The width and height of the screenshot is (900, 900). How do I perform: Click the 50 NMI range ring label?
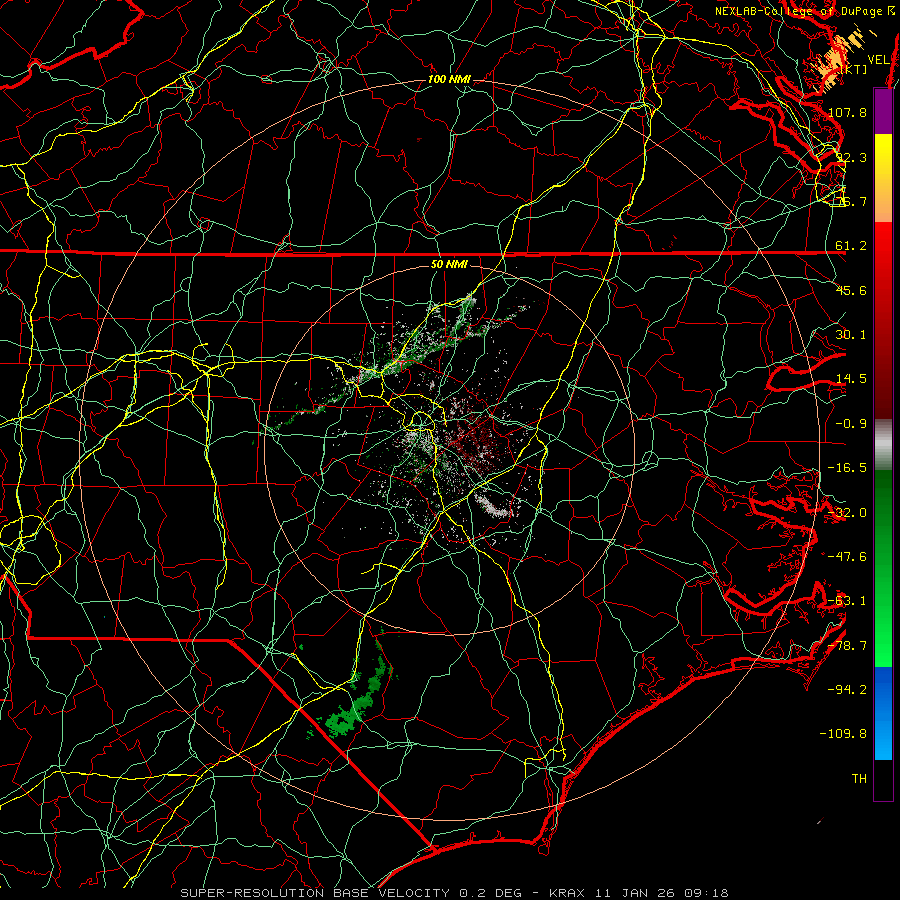click(449, 265)
